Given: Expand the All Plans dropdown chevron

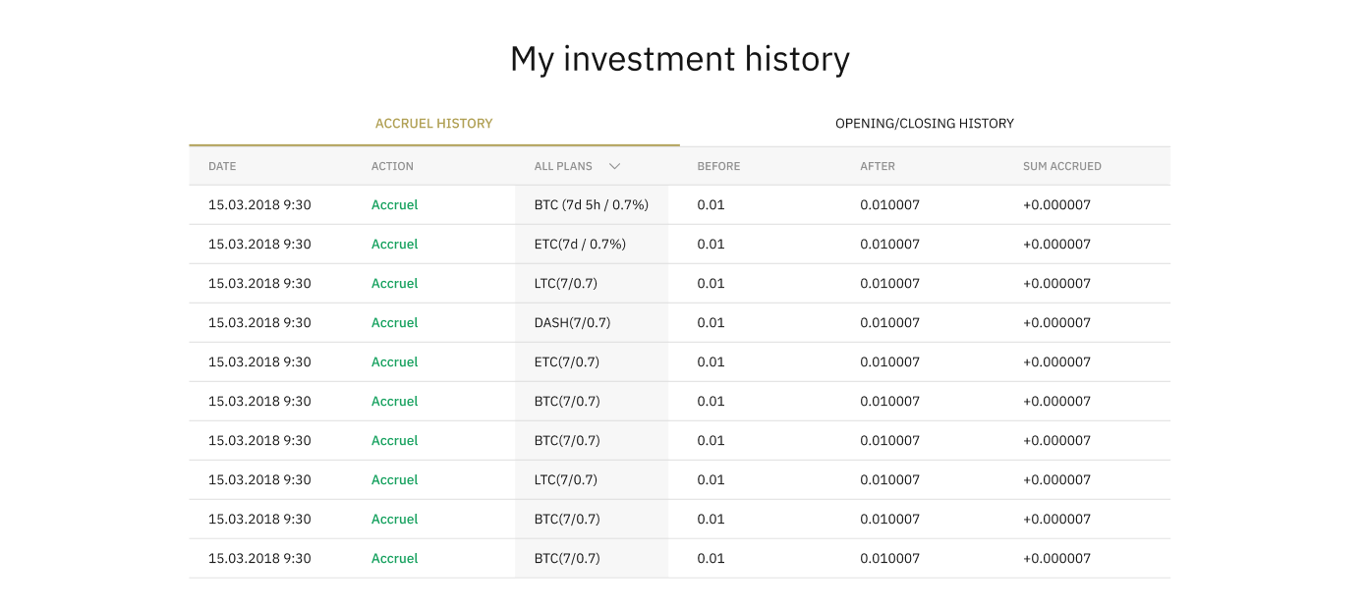Looking at the screenshot, I should click(x=614, y=167).
